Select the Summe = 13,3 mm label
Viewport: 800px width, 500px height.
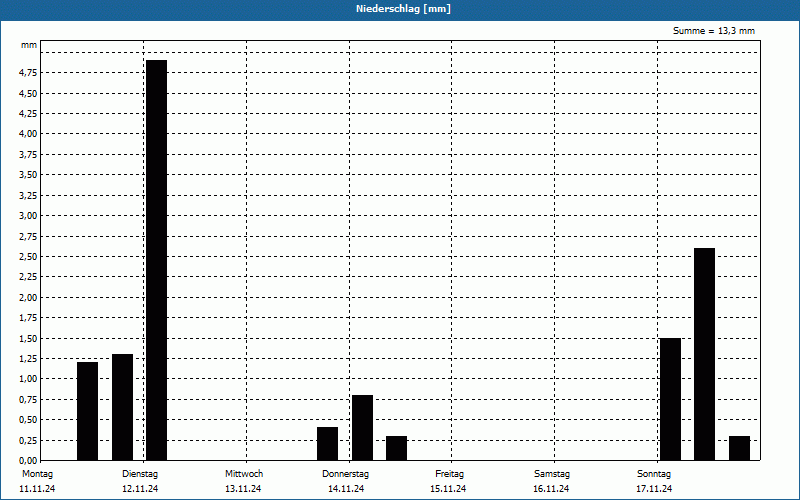coord(713,31)
